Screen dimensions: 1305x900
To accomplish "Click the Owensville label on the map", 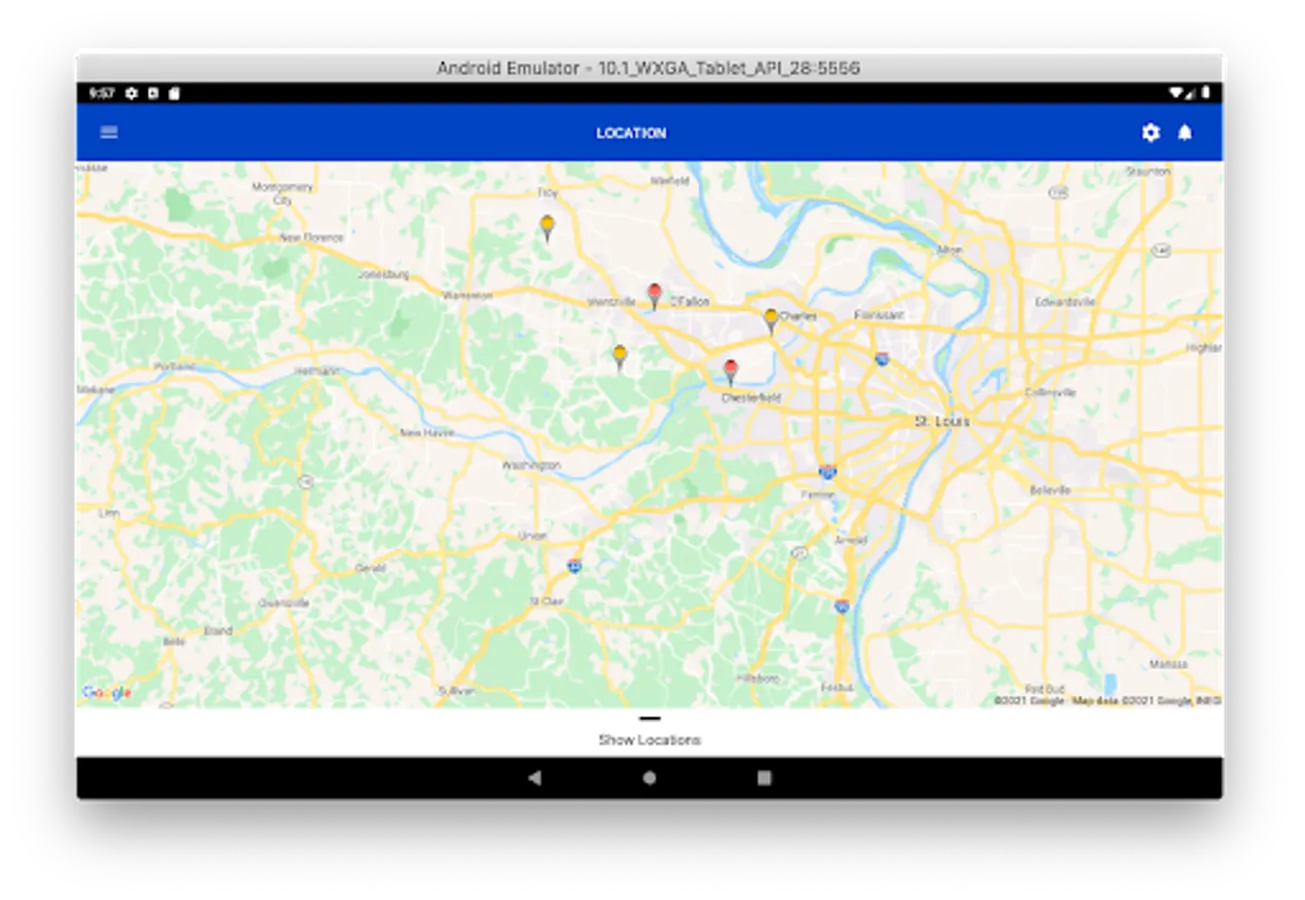I will [x=284, y=603].
